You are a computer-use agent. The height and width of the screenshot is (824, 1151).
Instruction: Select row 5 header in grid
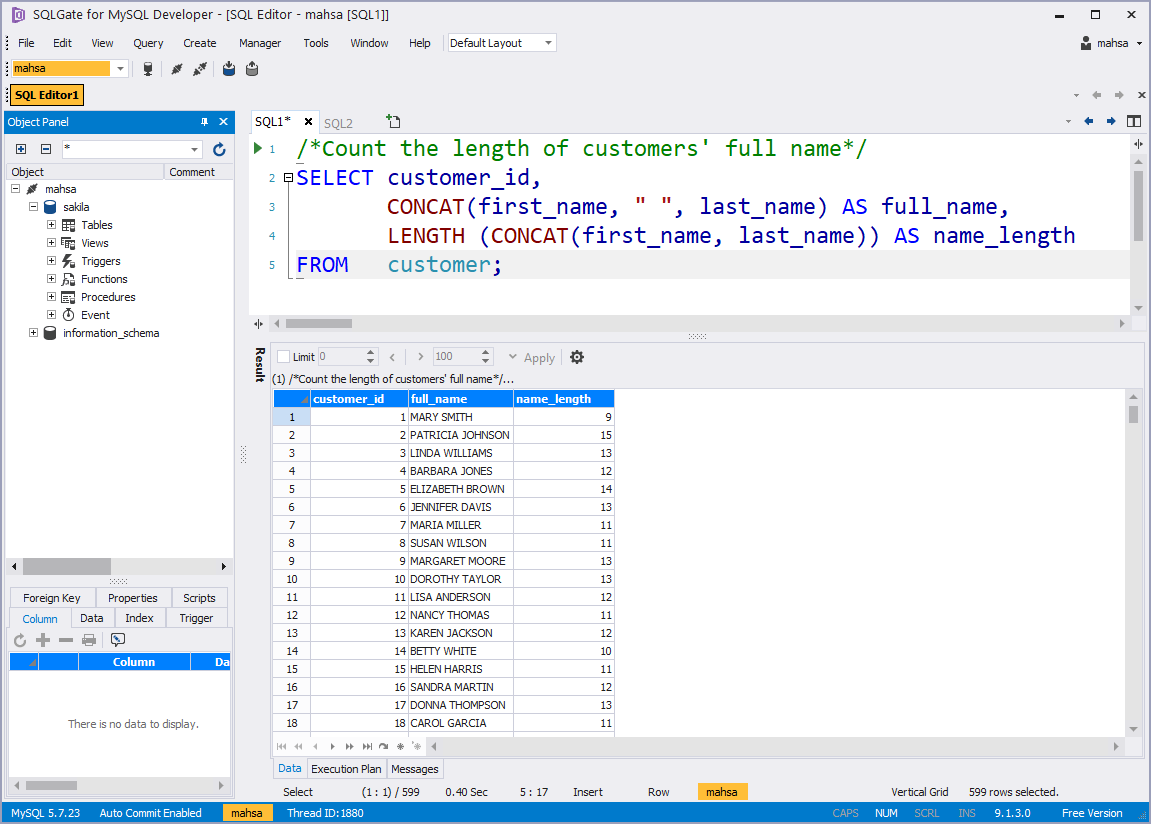click(x=291, y=489)
